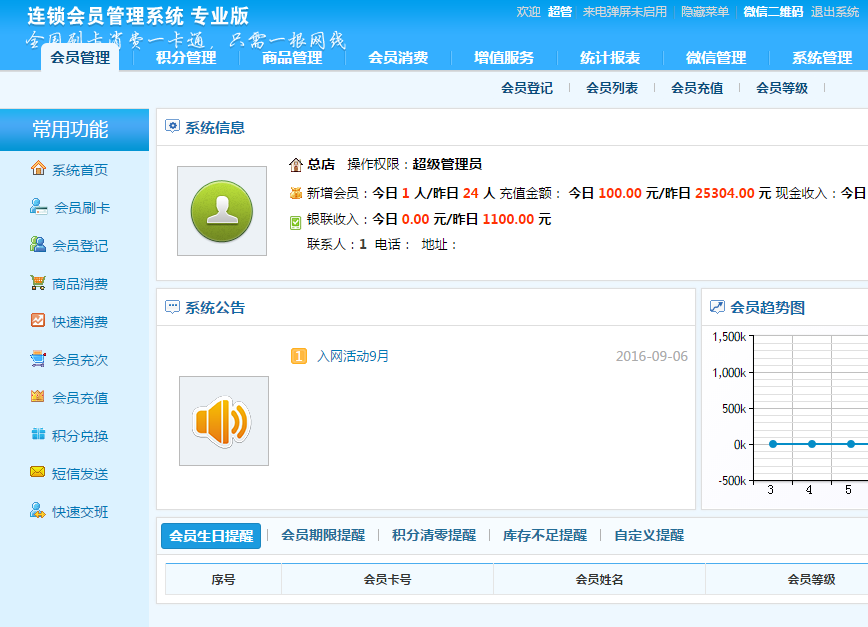Select 会员登记 in the submenu bar
The width and height of the screenshot is (868, 627).
527,88
